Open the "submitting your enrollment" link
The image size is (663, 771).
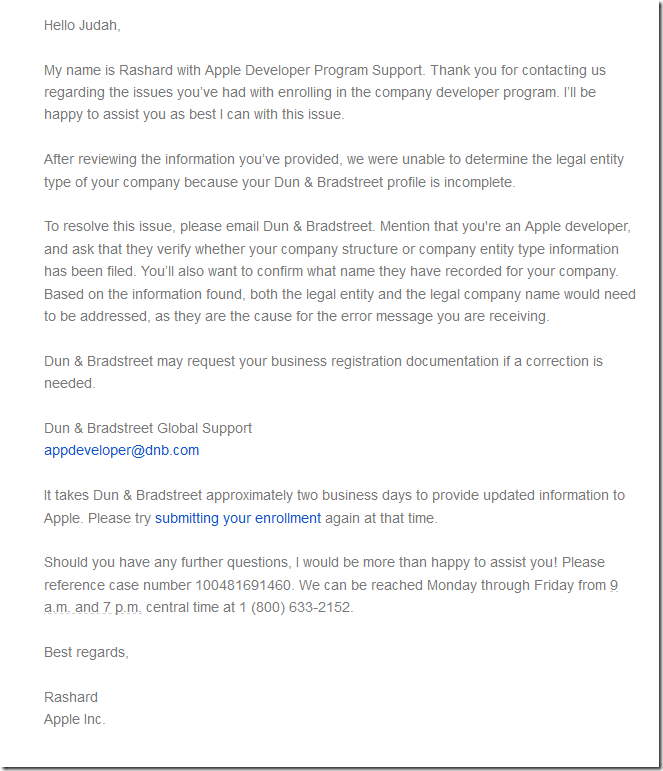click(x=238, y=518)
